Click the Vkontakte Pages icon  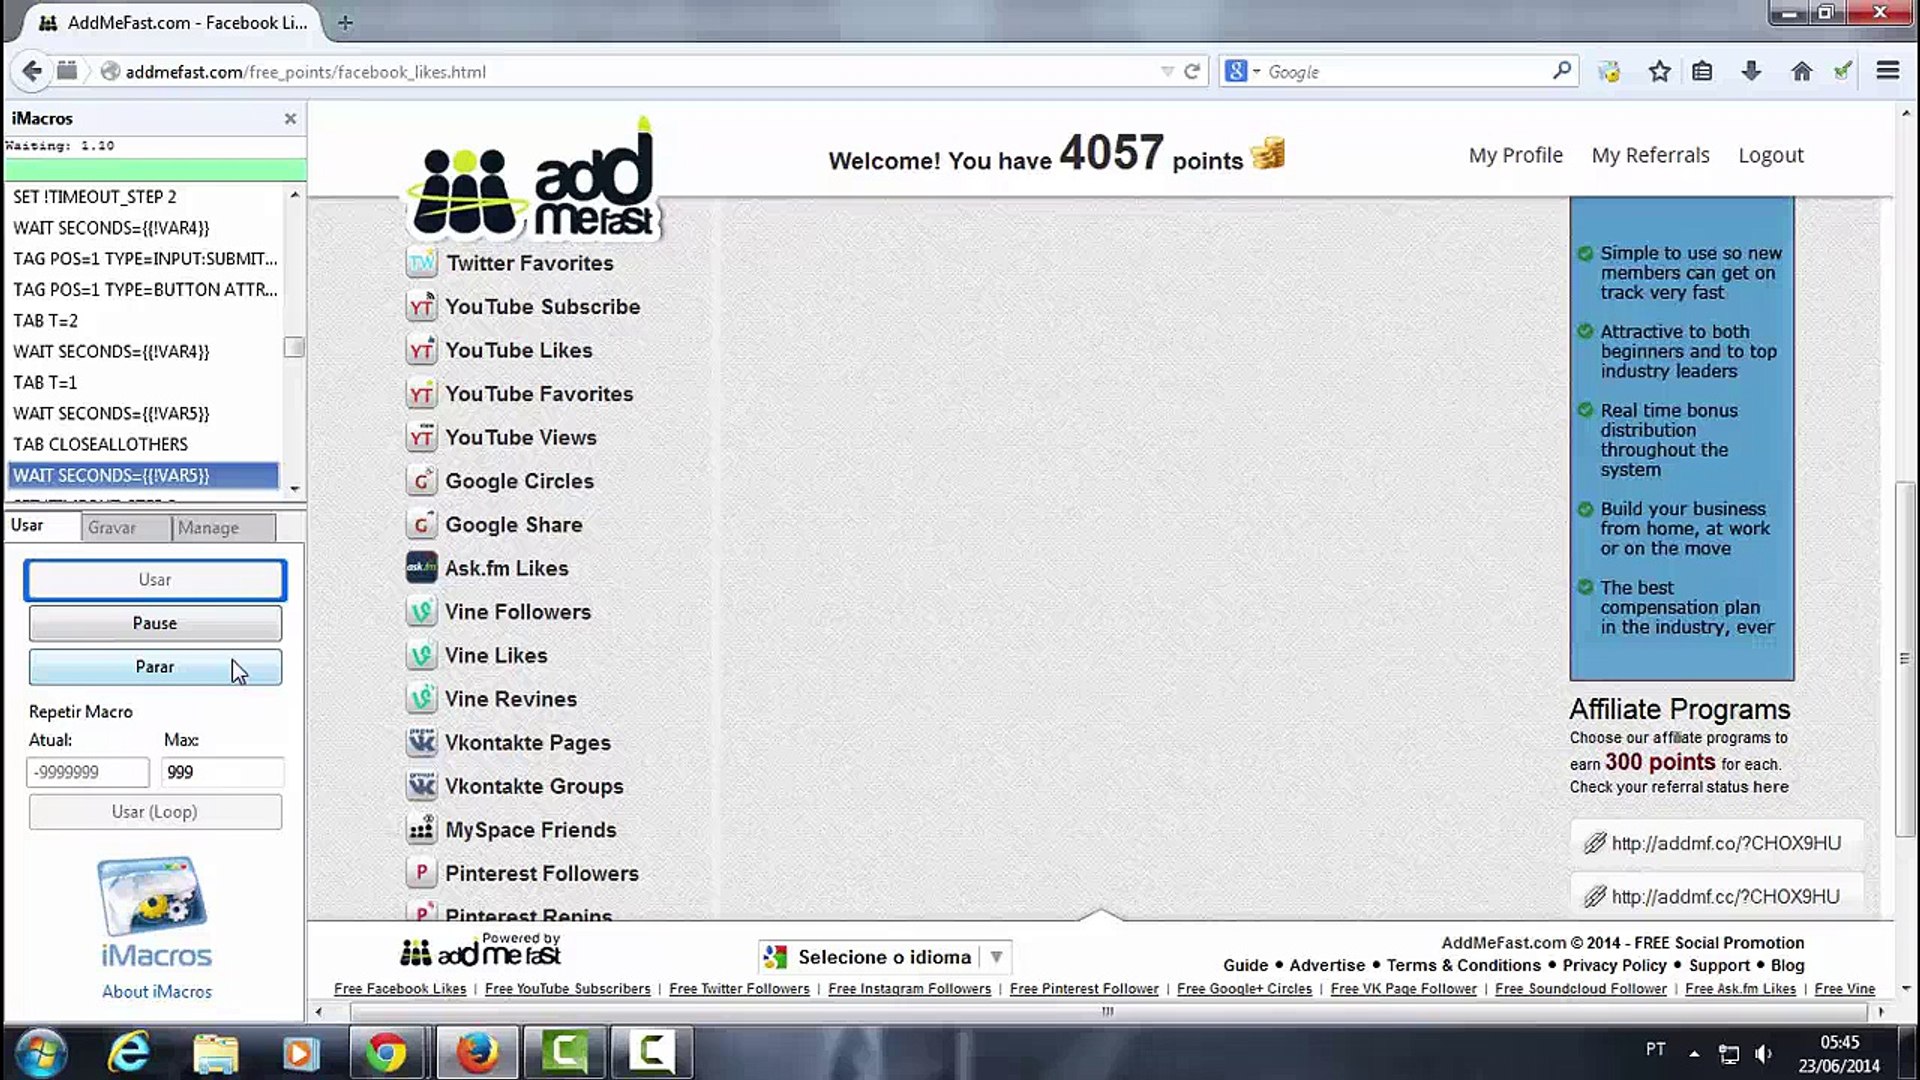pos(421,741)
